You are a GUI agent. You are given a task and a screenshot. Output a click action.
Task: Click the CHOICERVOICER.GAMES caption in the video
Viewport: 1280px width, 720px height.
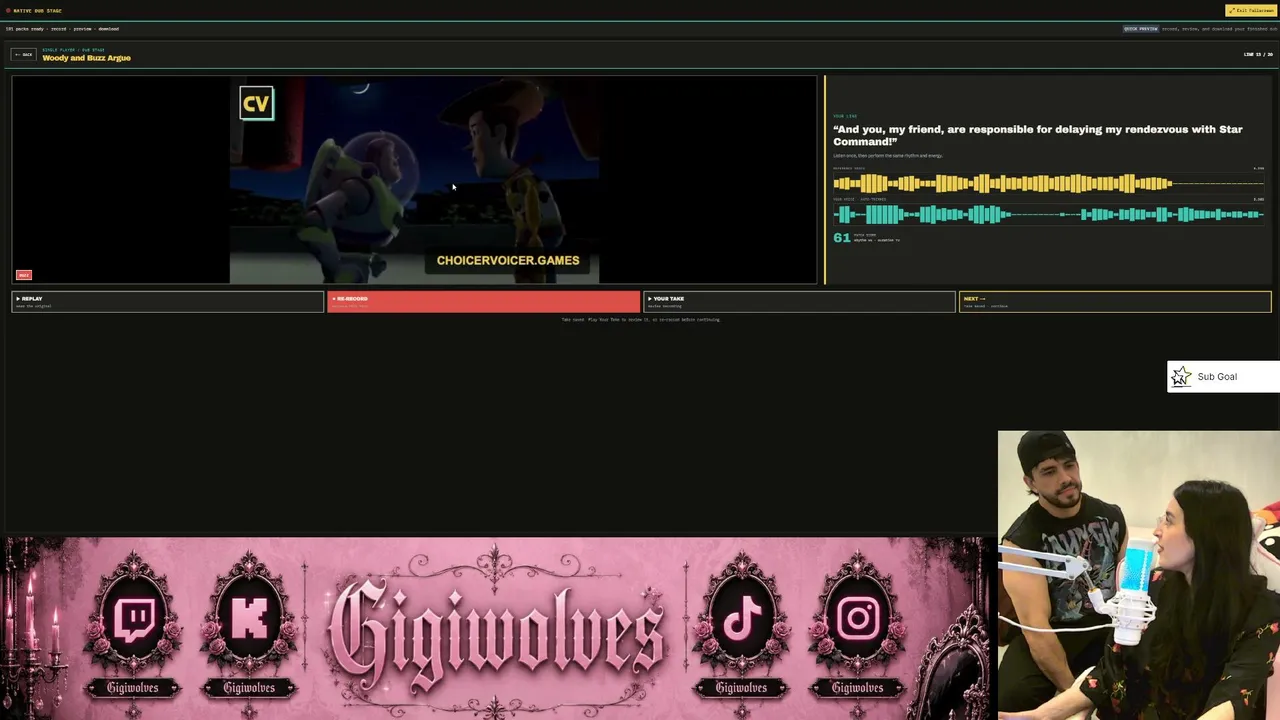[508, 260]
